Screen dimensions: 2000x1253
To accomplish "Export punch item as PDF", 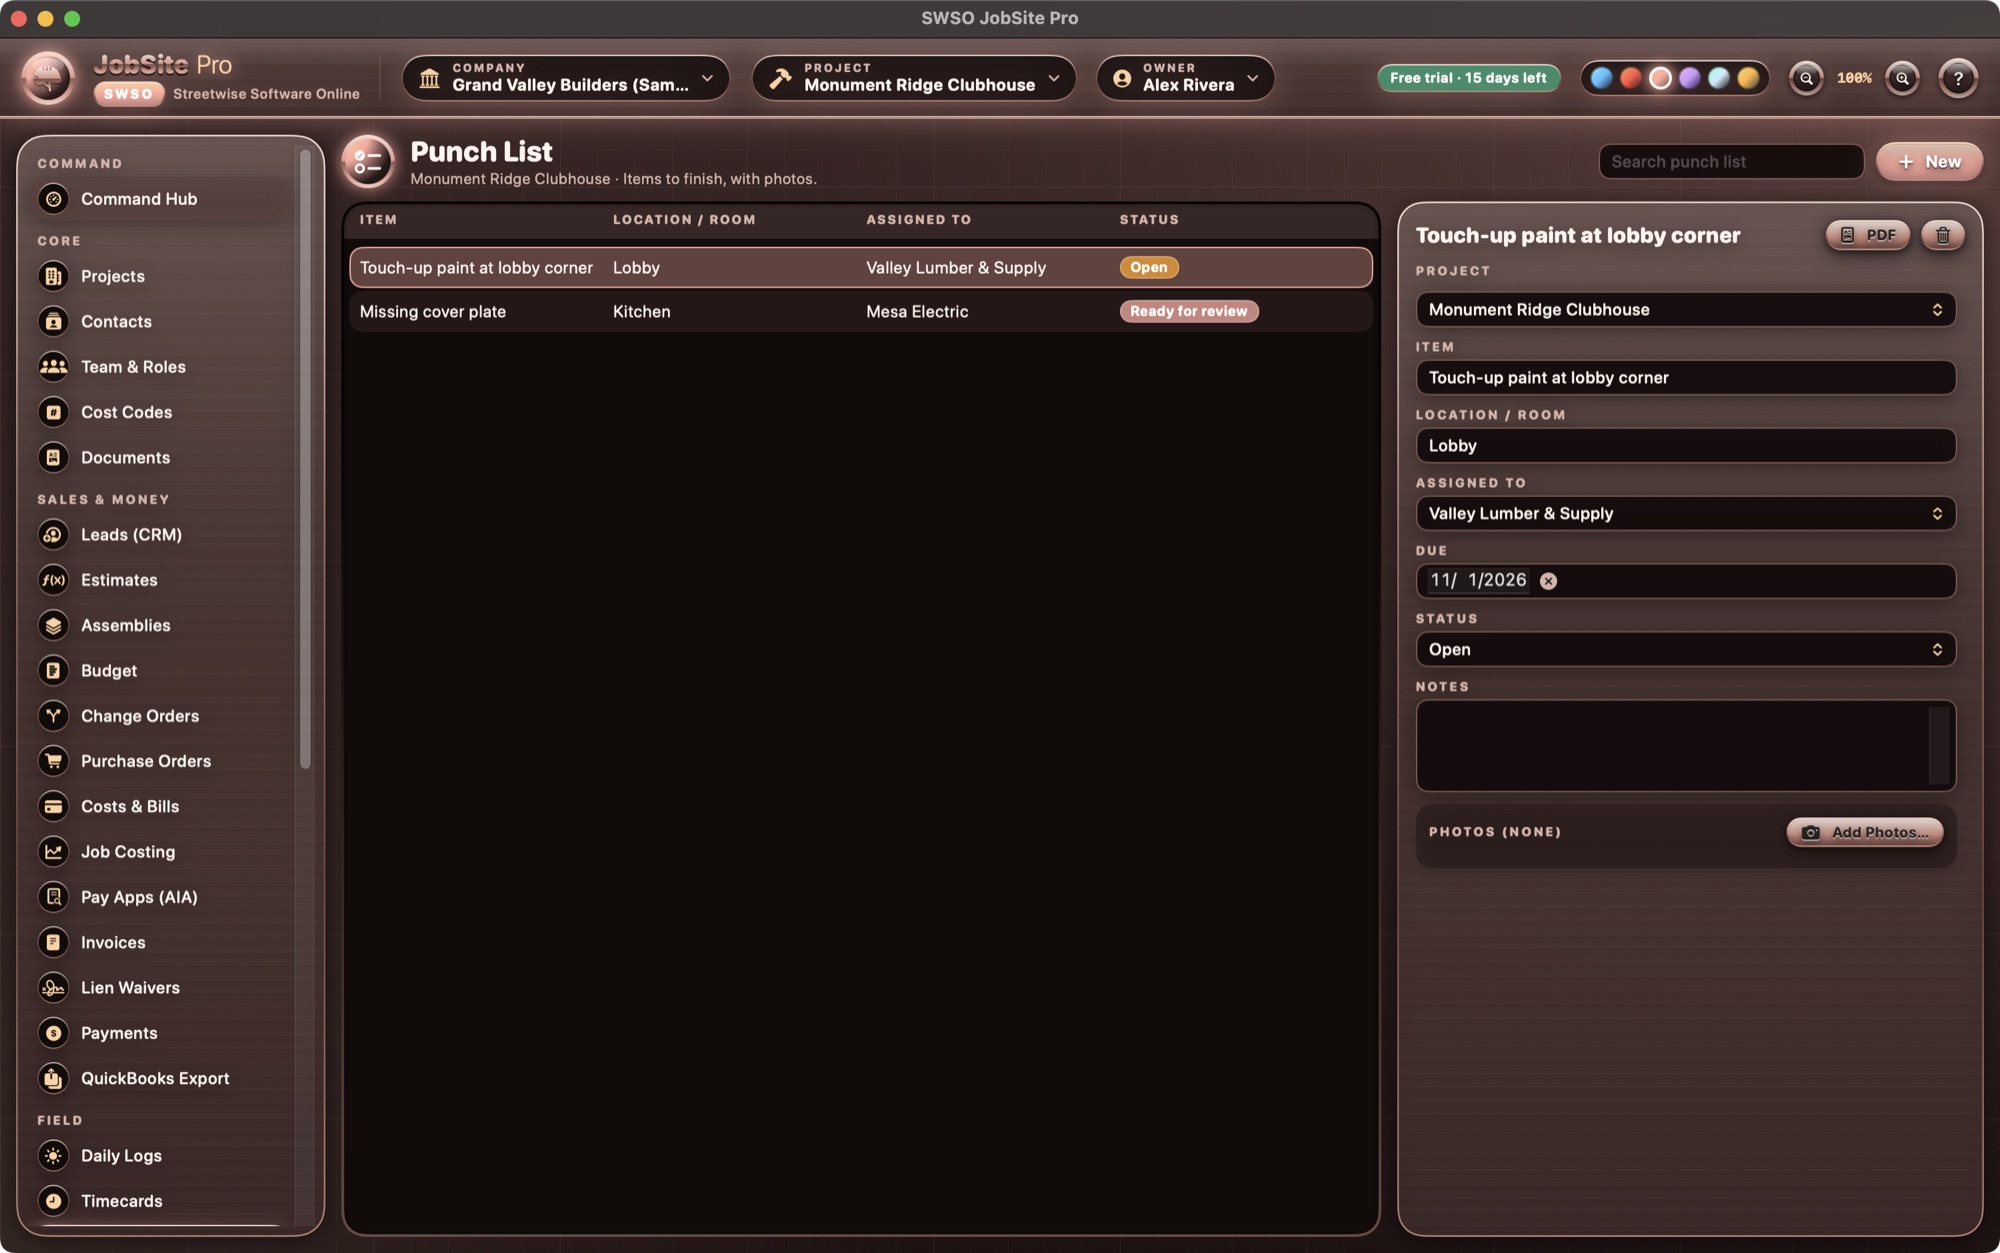I will 1867,235.
